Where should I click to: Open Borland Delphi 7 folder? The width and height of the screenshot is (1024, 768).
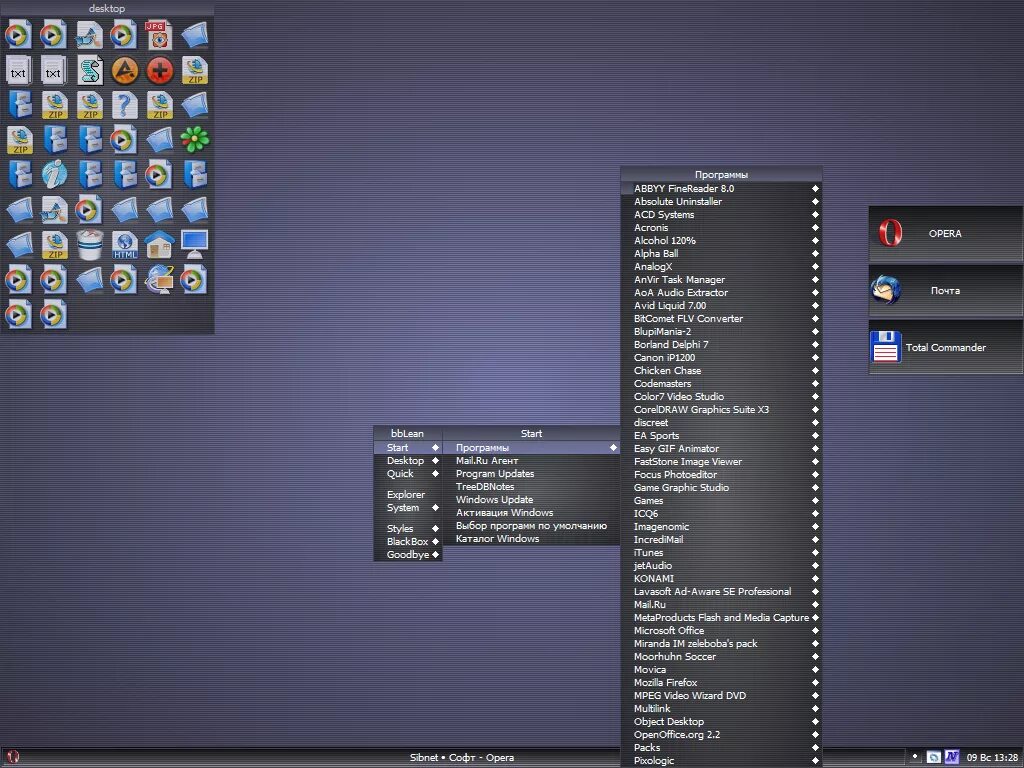[x=721, y=345]
